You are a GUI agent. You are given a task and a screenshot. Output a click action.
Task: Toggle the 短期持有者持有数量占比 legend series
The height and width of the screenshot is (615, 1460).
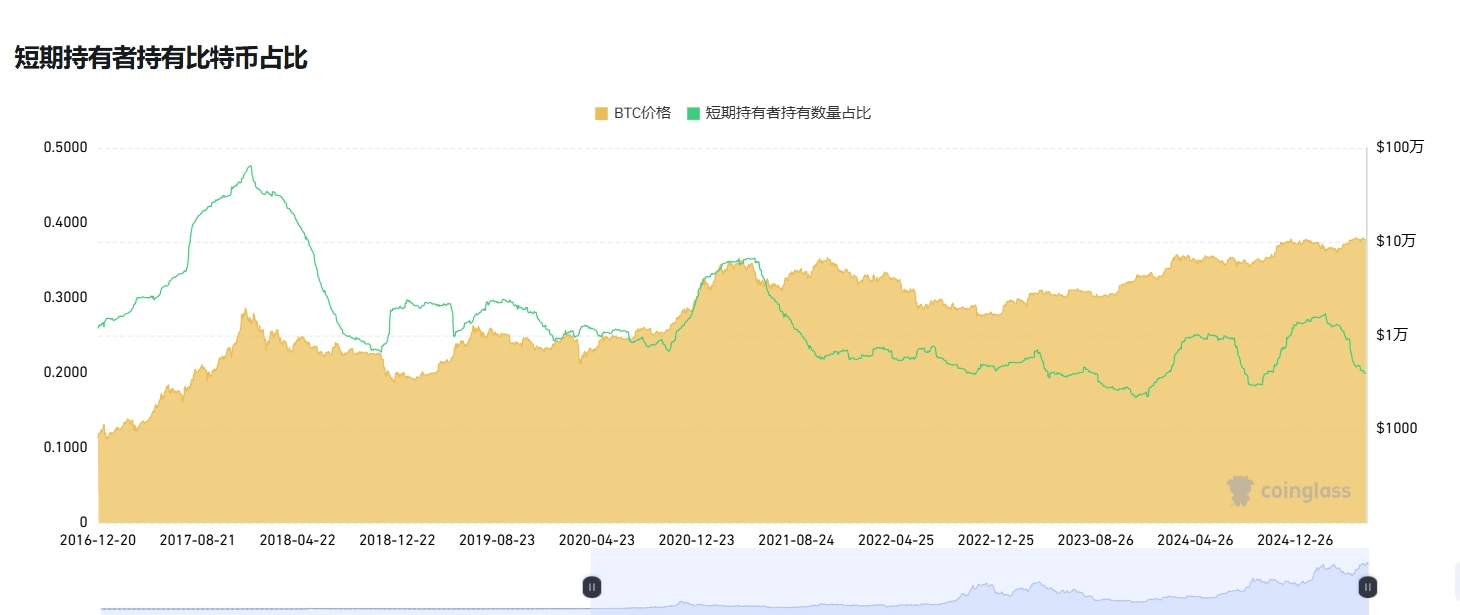[779, 113]
